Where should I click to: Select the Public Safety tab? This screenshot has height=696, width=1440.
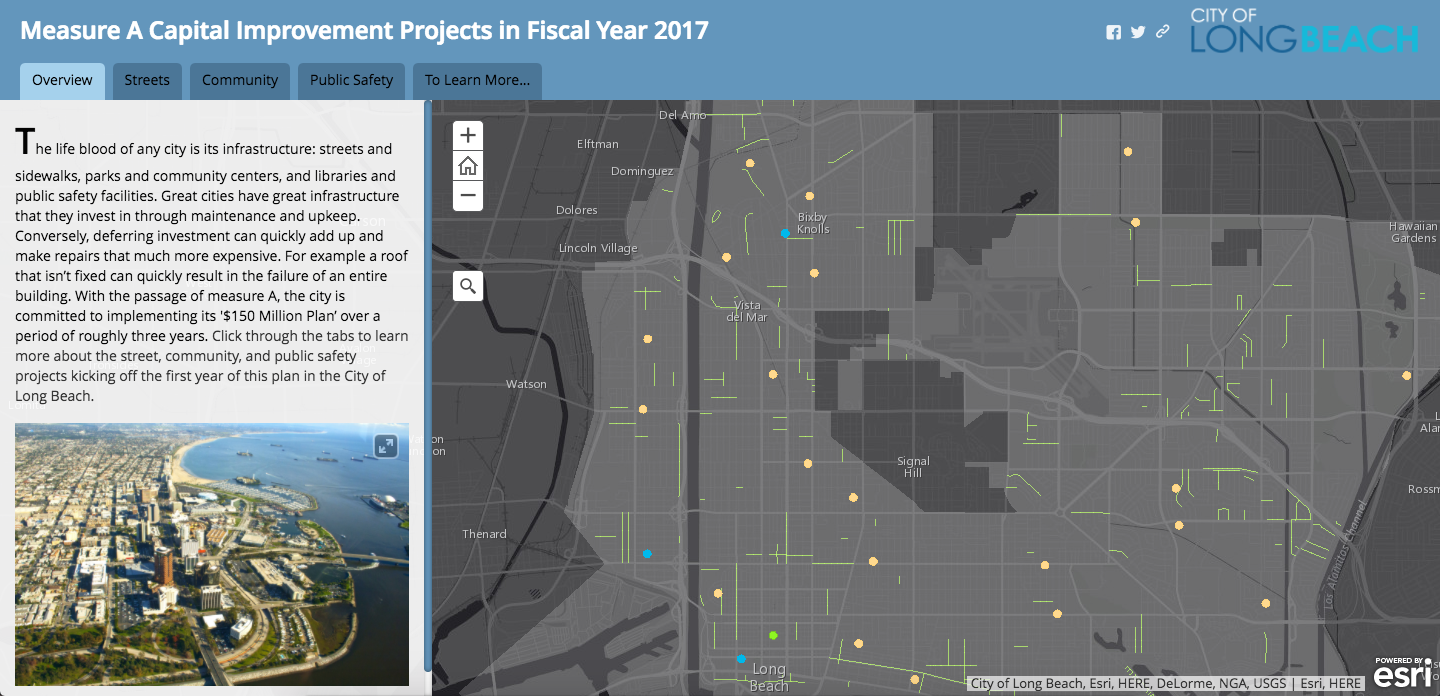coord(351,81)
